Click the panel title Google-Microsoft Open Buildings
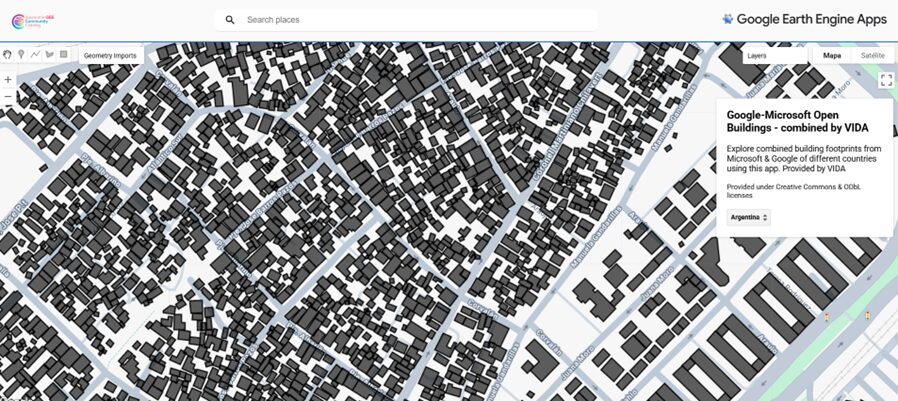Image resolution: width=898 pixels, height=401 pixels. click(x=797, y=122)
